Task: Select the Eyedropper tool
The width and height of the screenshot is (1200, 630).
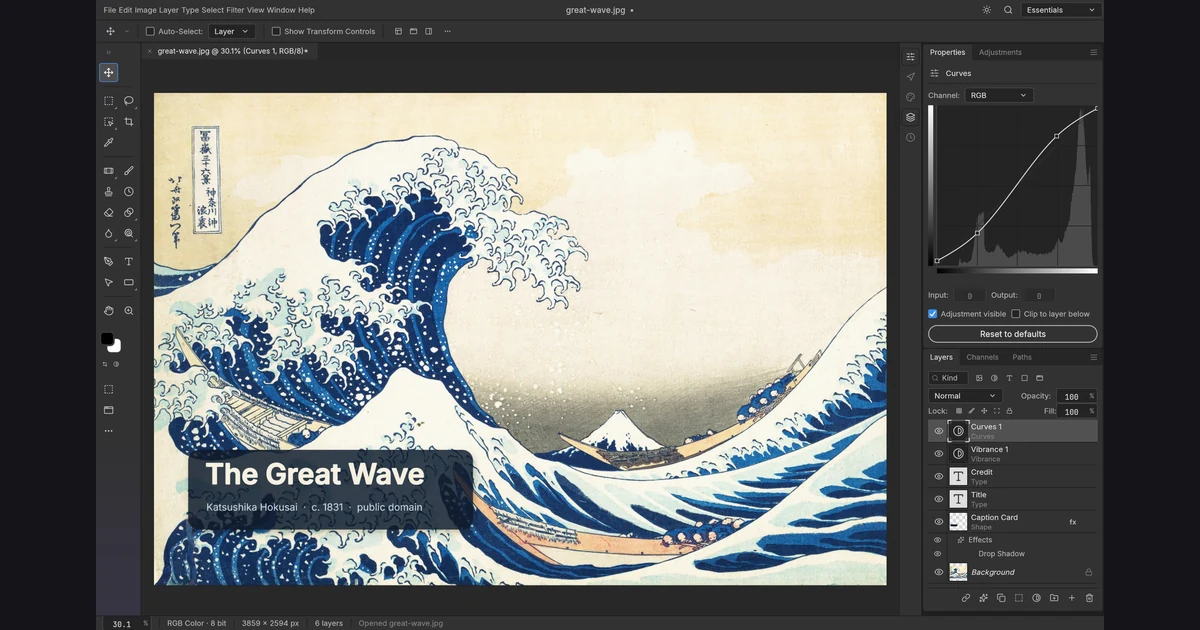Action: [109, 143]
